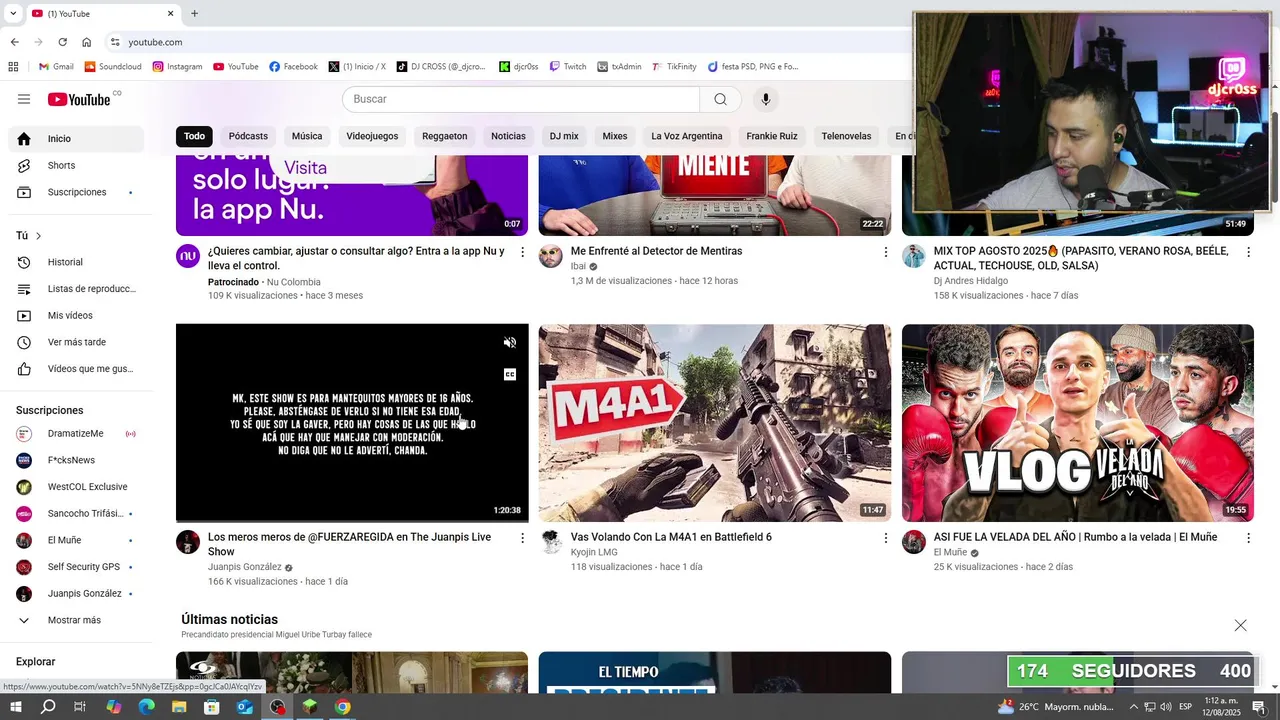The width and height of the screenshot is (1280, 720).
Task: Select the Frankie Ruiz chip
Action: point(772,136)
